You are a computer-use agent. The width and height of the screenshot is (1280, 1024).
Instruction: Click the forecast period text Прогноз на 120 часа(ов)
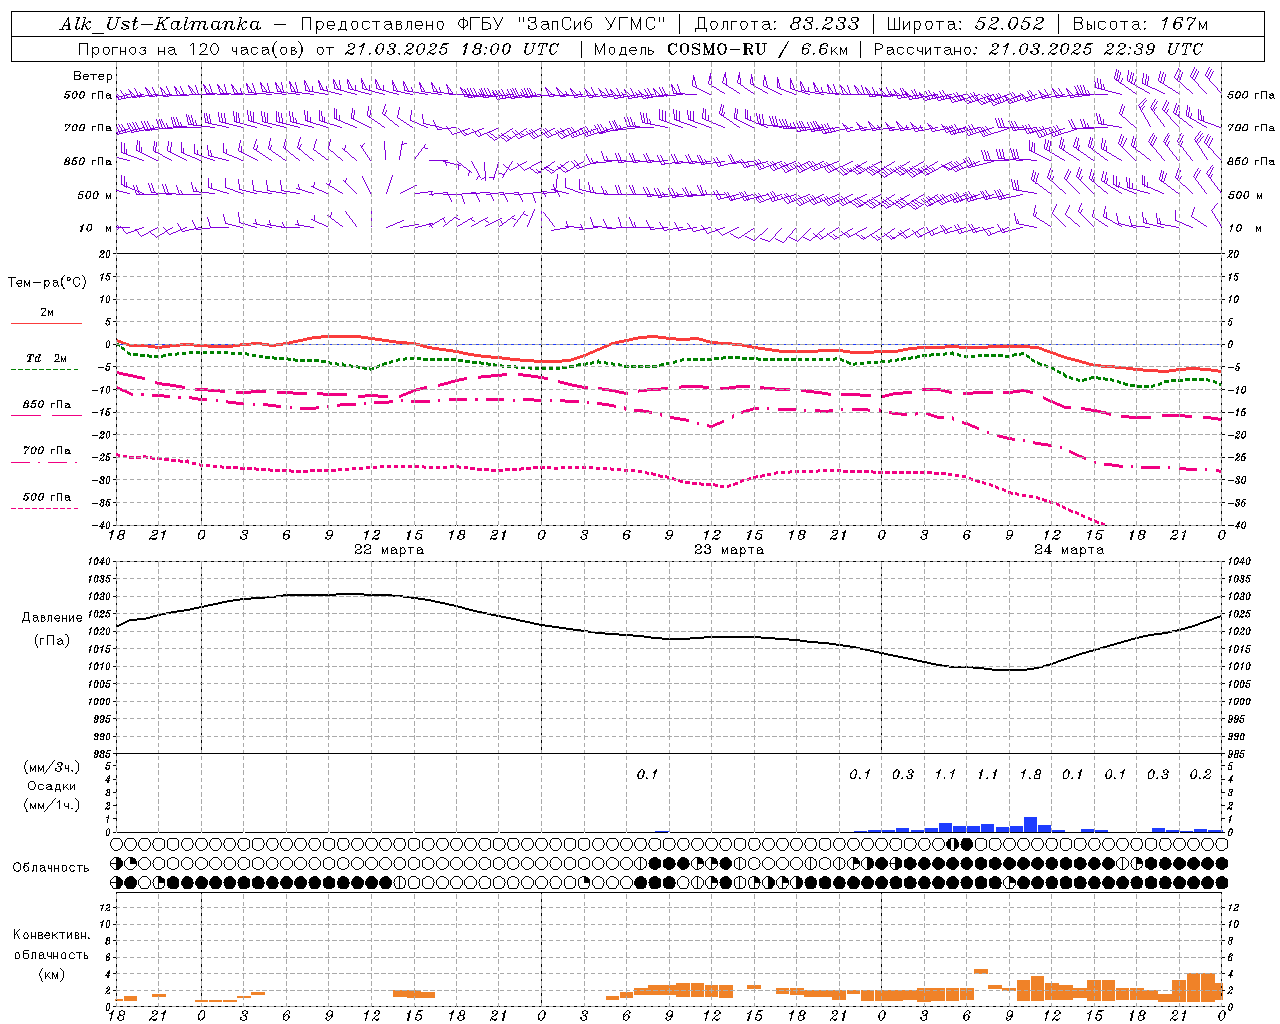(193, 49)
